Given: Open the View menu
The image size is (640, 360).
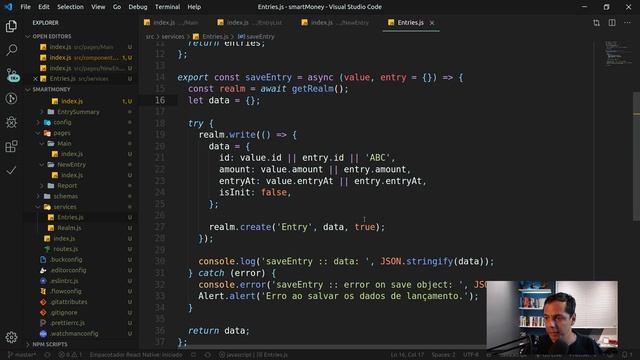Looking at the screenshot, I should click(x=98, y=7).
